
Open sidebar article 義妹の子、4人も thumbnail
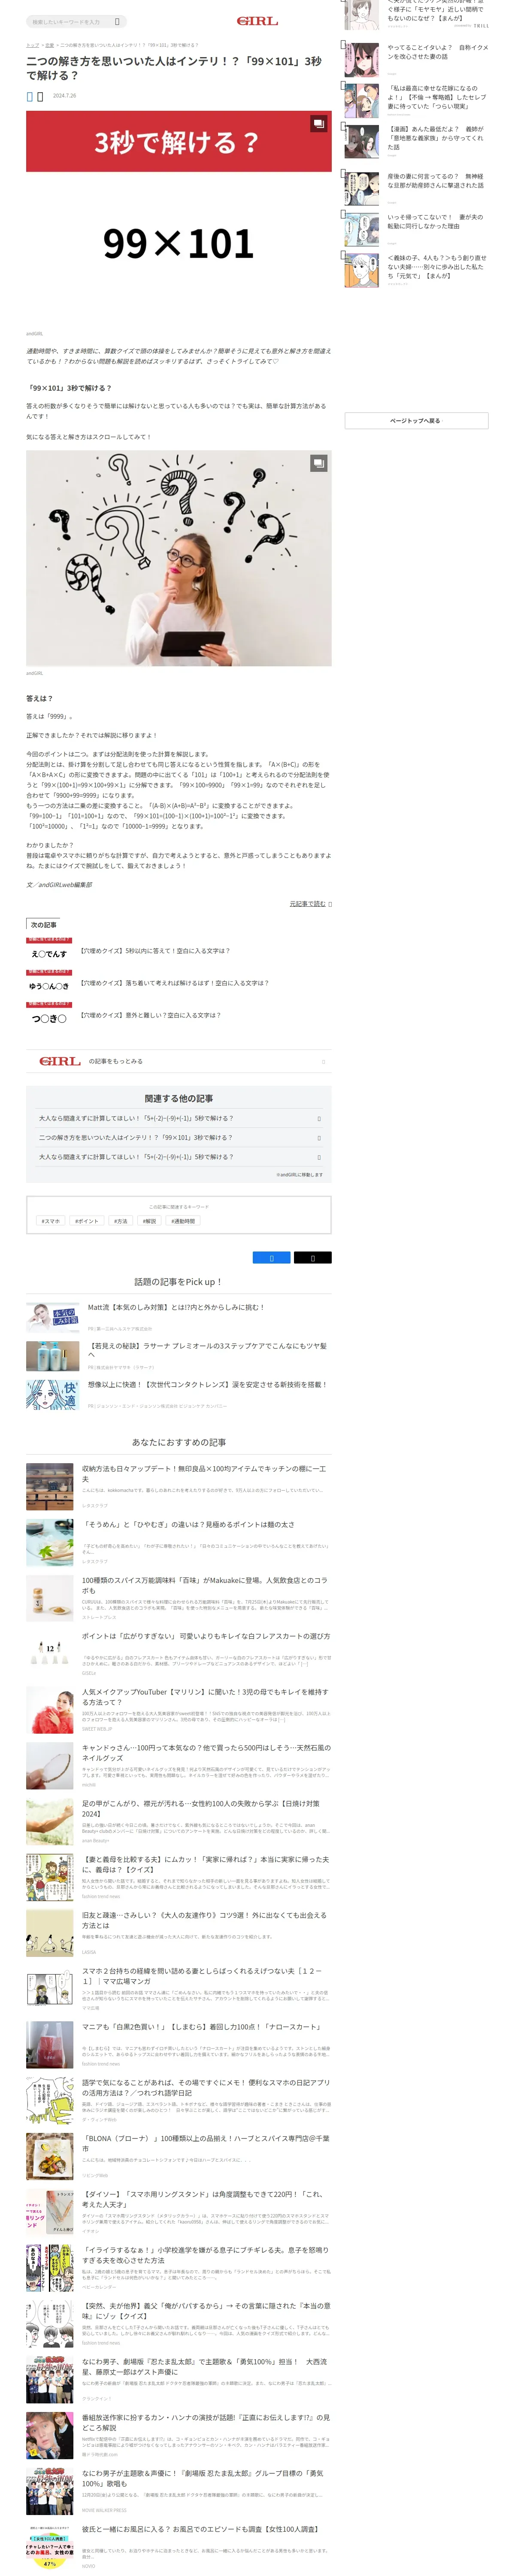[362, 269]
